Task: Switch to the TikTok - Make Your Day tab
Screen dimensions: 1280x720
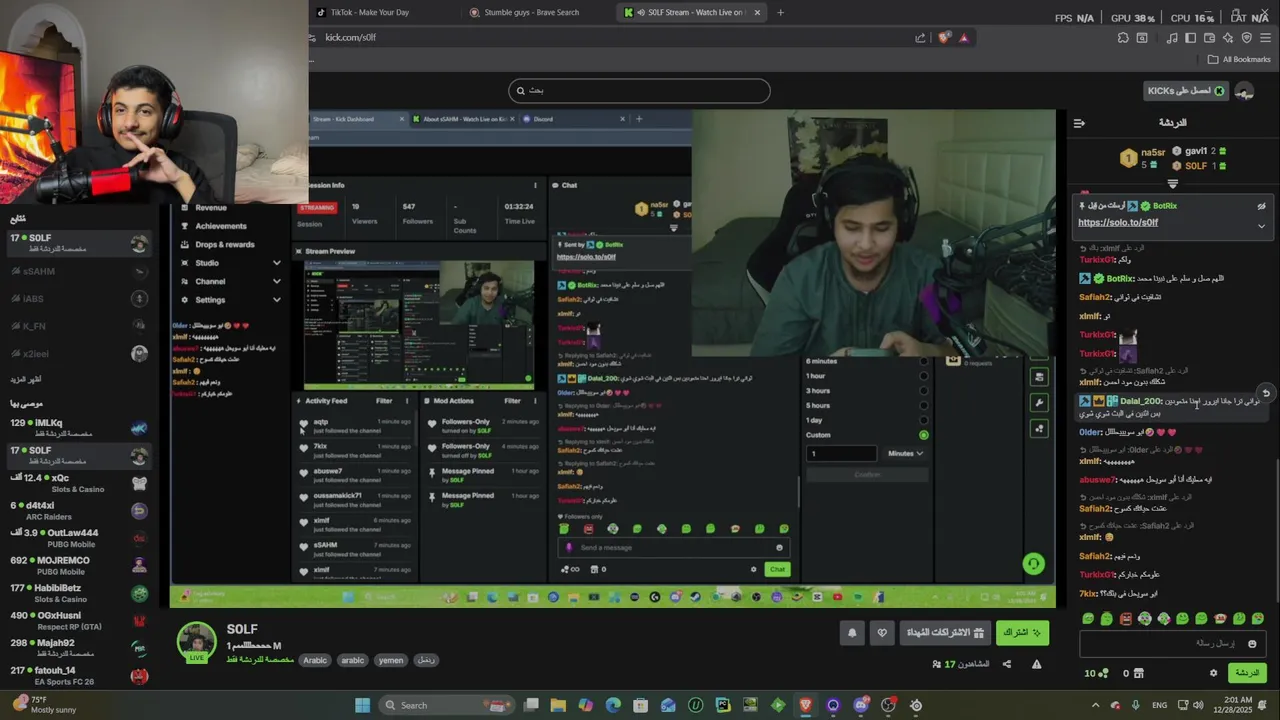Action: pyautogui.click(x=369, y=12)
